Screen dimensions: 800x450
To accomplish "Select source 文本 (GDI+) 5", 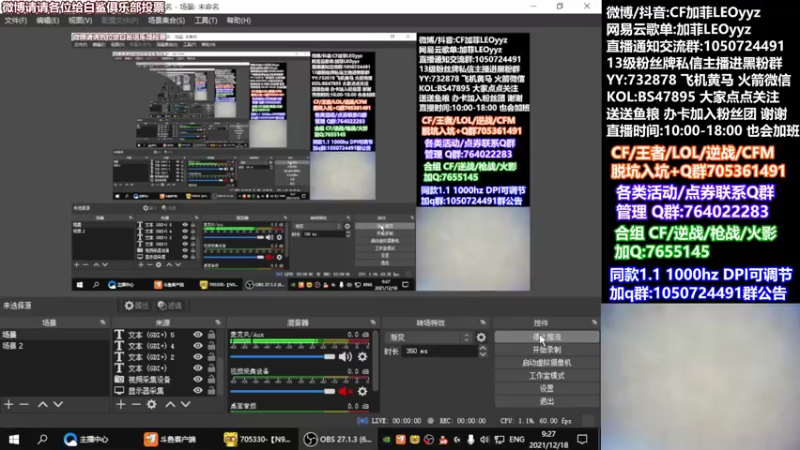I will pos(151,335).
